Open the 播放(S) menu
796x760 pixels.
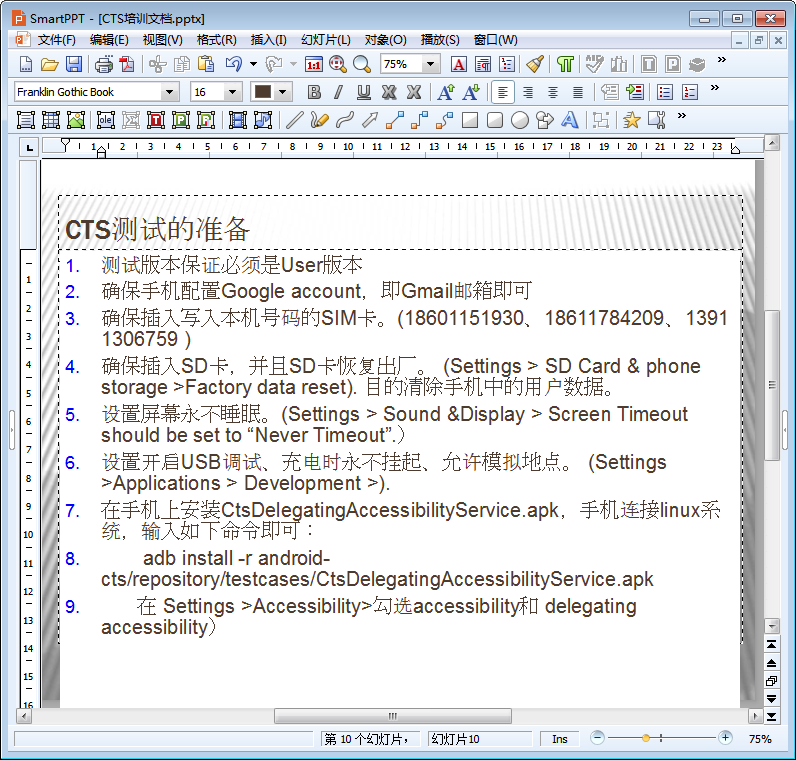click(440, 40)
